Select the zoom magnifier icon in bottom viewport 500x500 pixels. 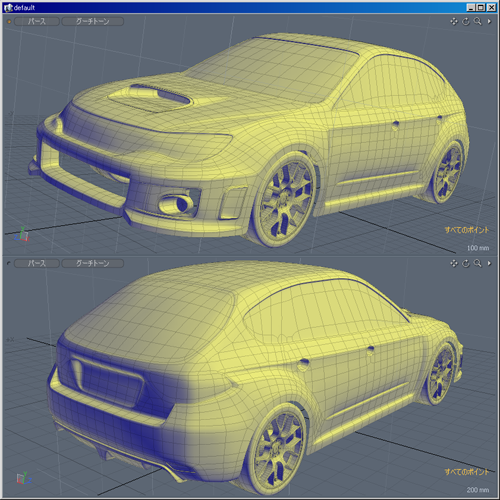[478, 263]
